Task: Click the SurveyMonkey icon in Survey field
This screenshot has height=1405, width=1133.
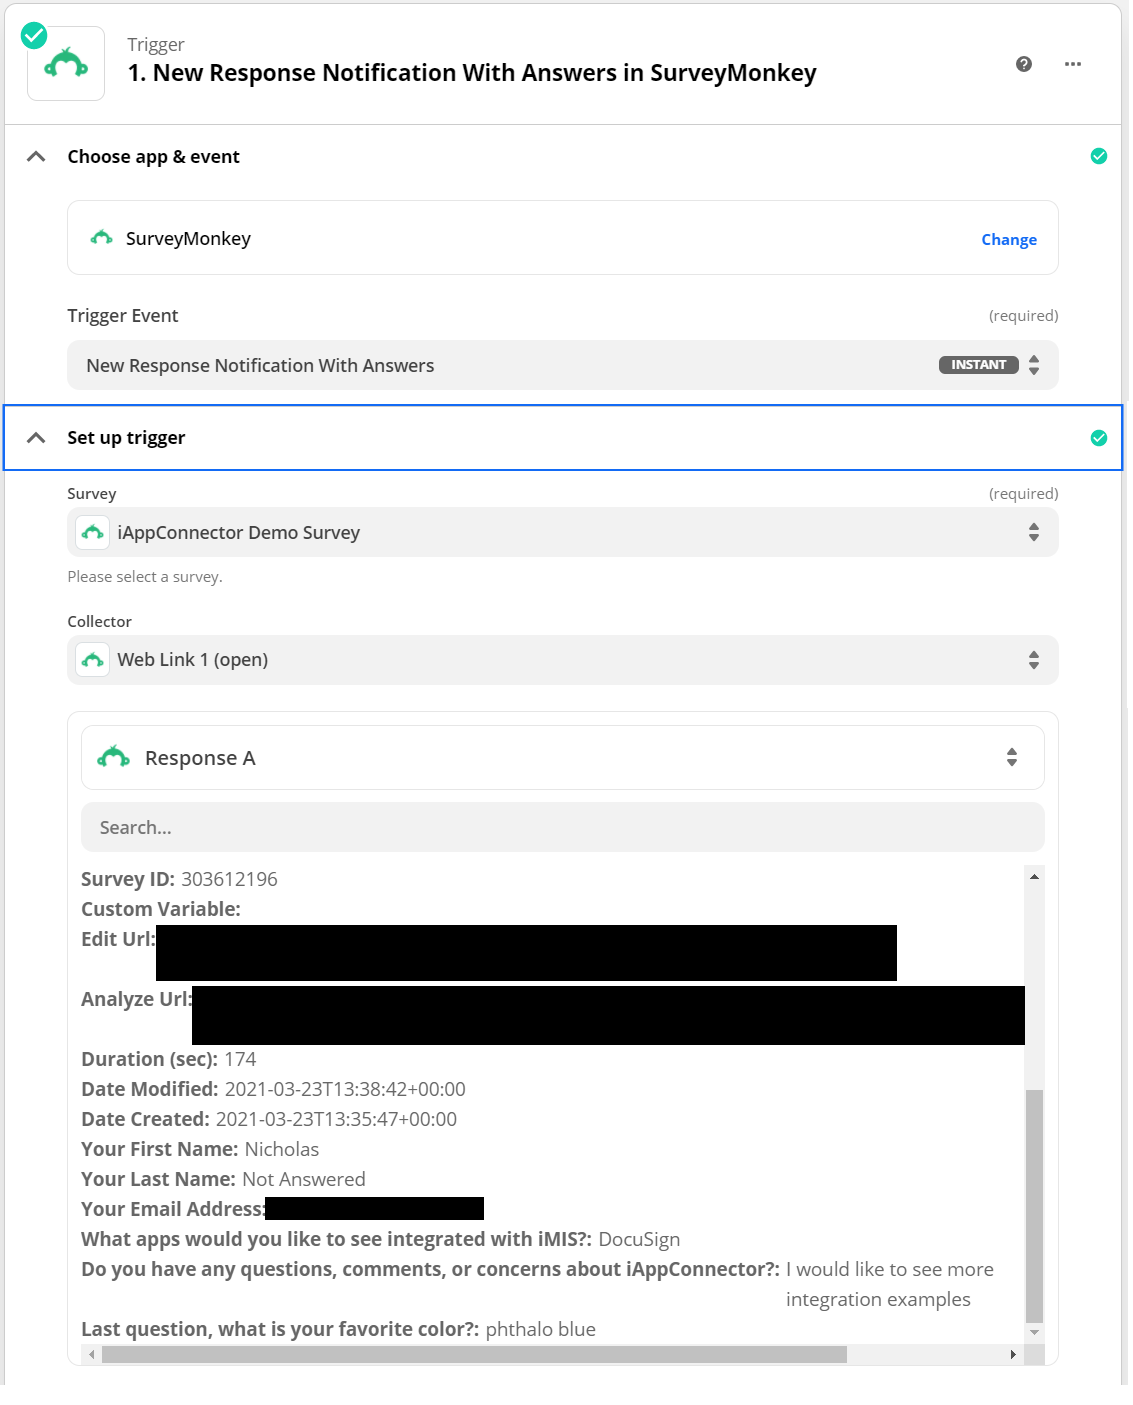Action: 93,532
